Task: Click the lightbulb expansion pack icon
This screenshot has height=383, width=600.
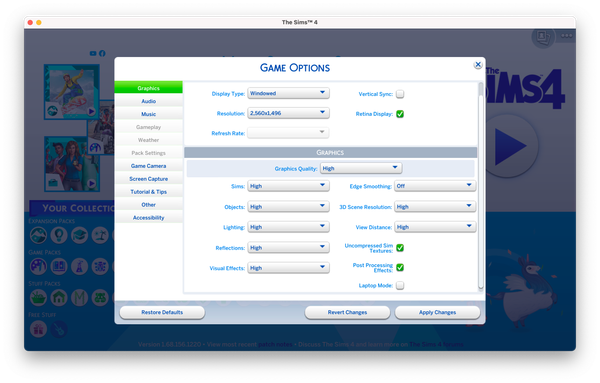Action: pos(59,235)
